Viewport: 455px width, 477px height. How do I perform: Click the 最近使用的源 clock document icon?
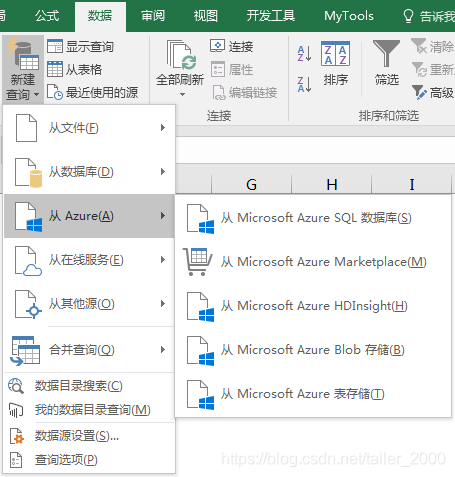tap(55, 92)
